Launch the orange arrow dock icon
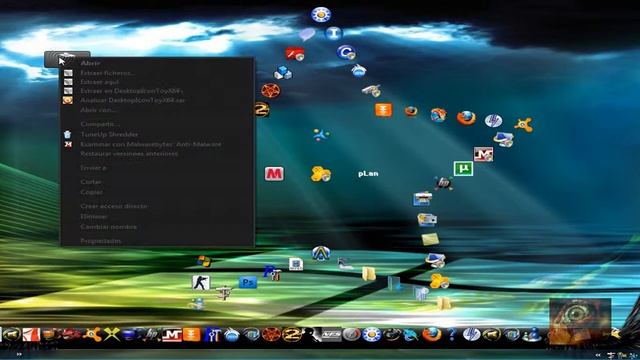Screen dimensions: 640x360 191,335
